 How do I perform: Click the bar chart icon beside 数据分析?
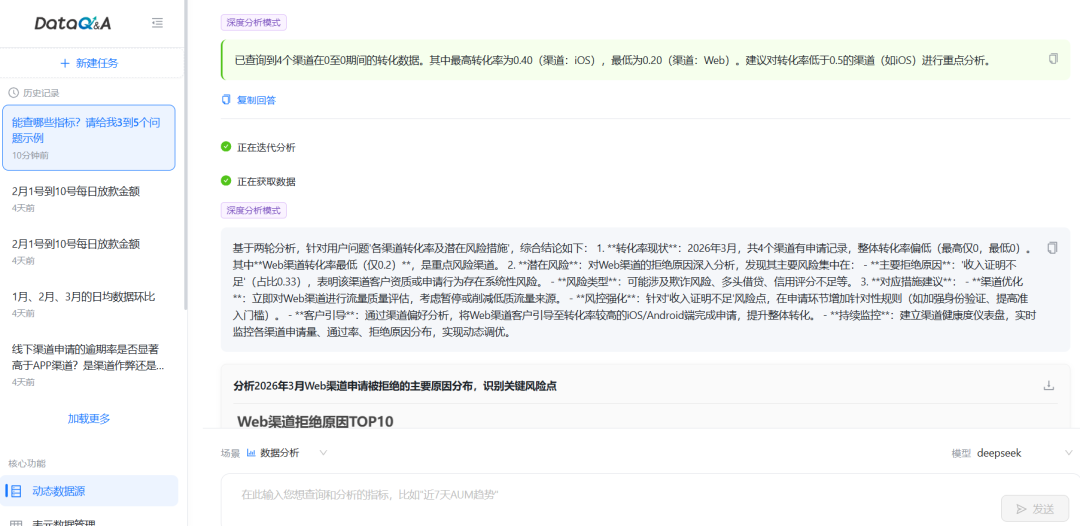251,452
